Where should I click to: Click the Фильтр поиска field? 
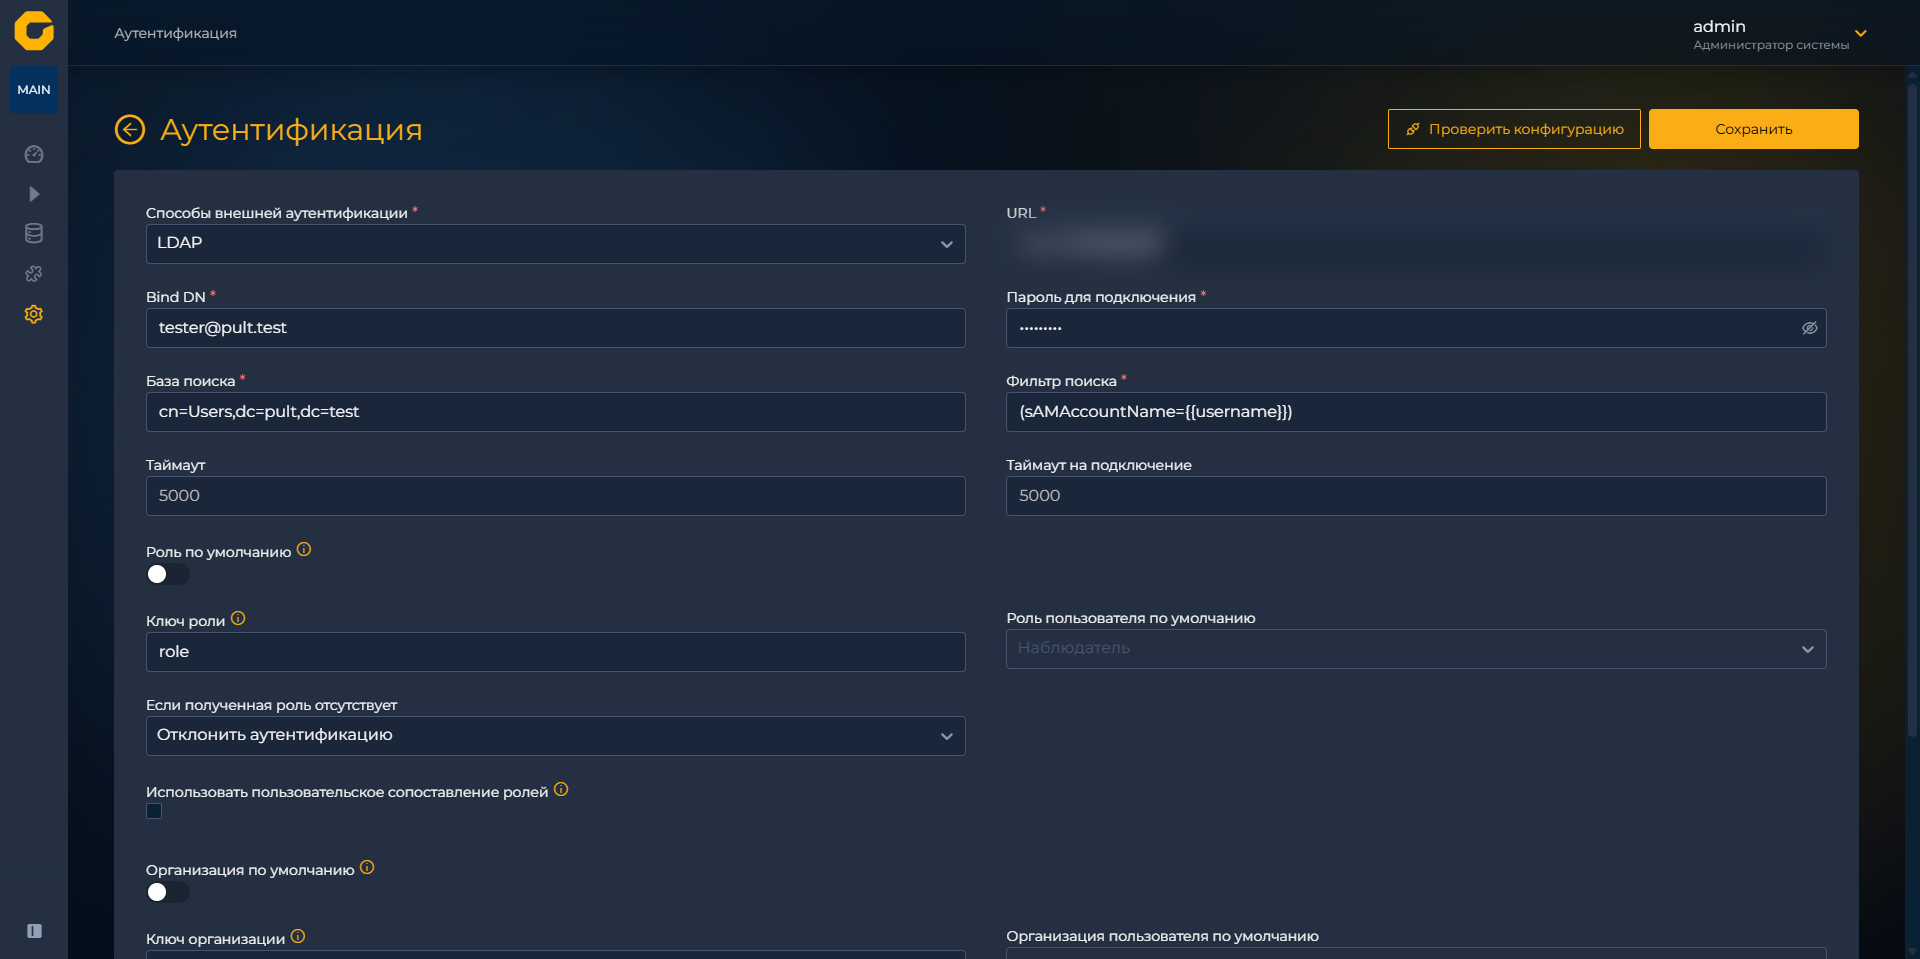click(x=1416, y=412)
